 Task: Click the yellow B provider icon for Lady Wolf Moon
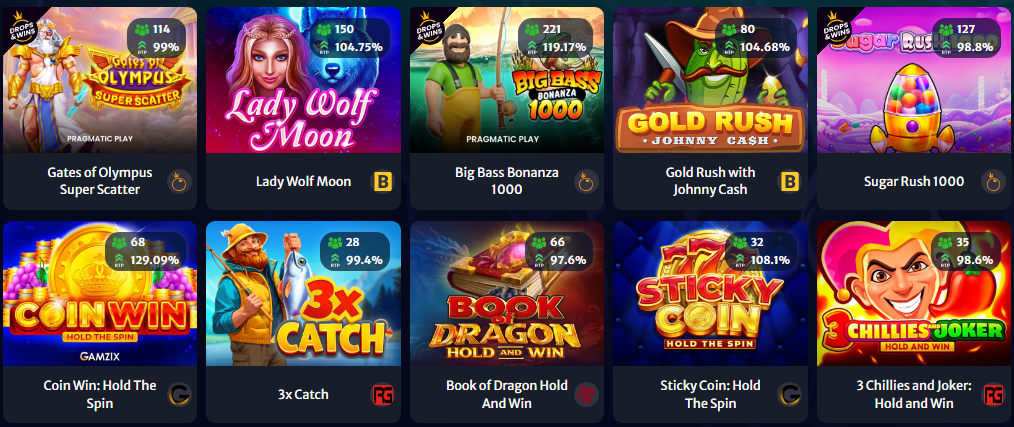pos(382,182)
